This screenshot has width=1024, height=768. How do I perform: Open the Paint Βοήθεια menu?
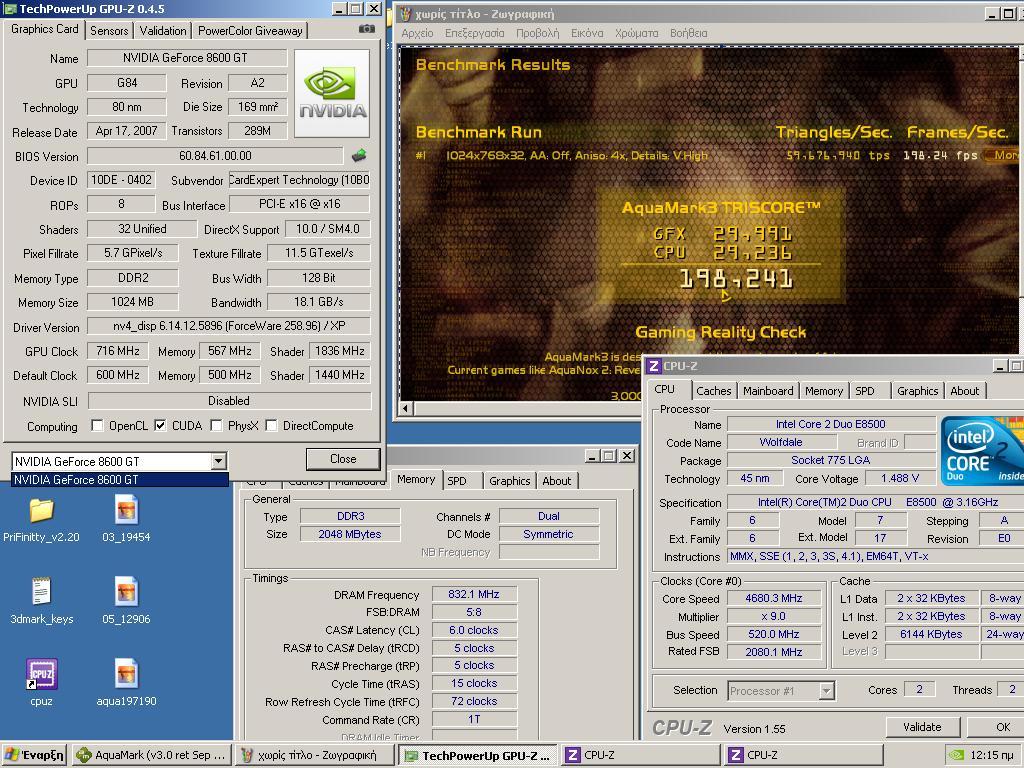[x=689, y=33]
